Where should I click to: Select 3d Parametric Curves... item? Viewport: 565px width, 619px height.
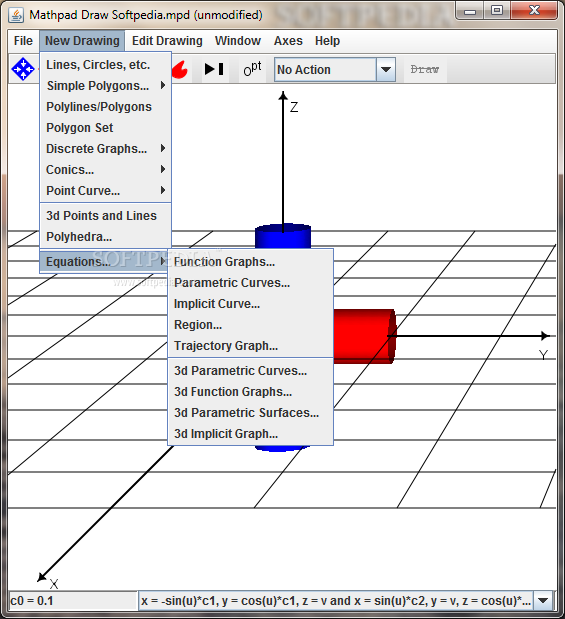pos(251,370)
